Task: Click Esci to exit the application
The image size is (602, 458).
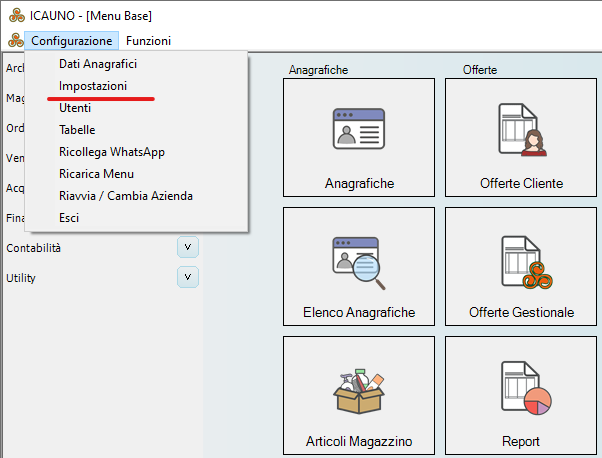Action: pos(69,218)
